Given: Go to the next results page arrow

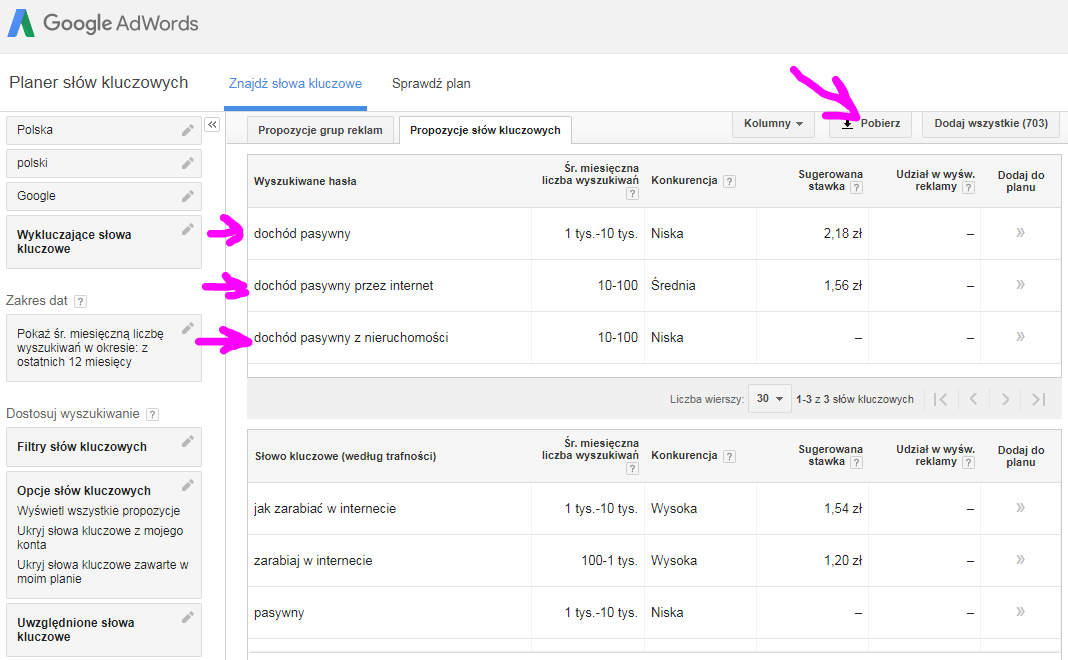Looking at the screenshot, I should 1005,398.
